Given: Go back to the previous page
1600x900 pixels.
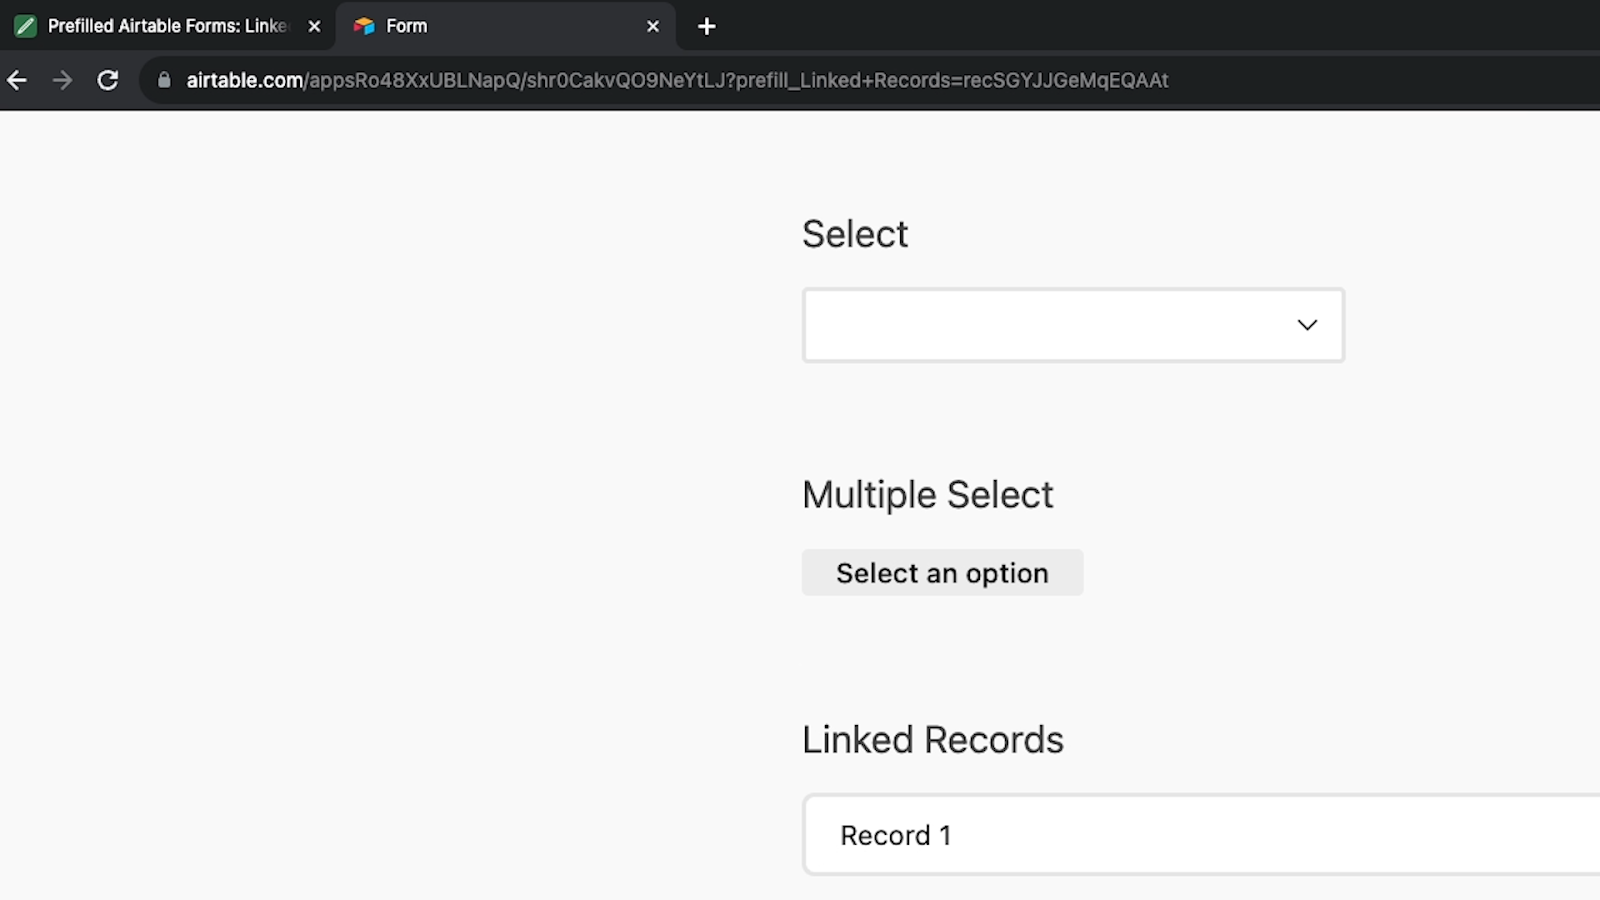Looking at the screenshot, I should (x=17, y=80).
